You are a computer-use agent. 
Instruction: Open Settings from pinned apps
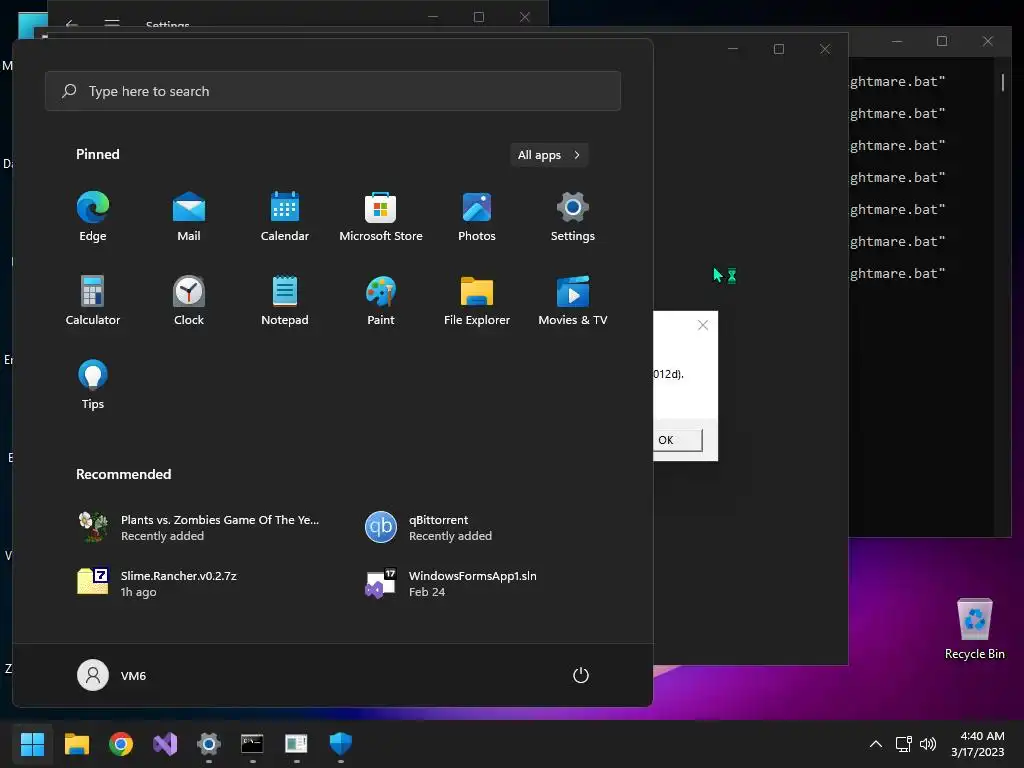573,217
